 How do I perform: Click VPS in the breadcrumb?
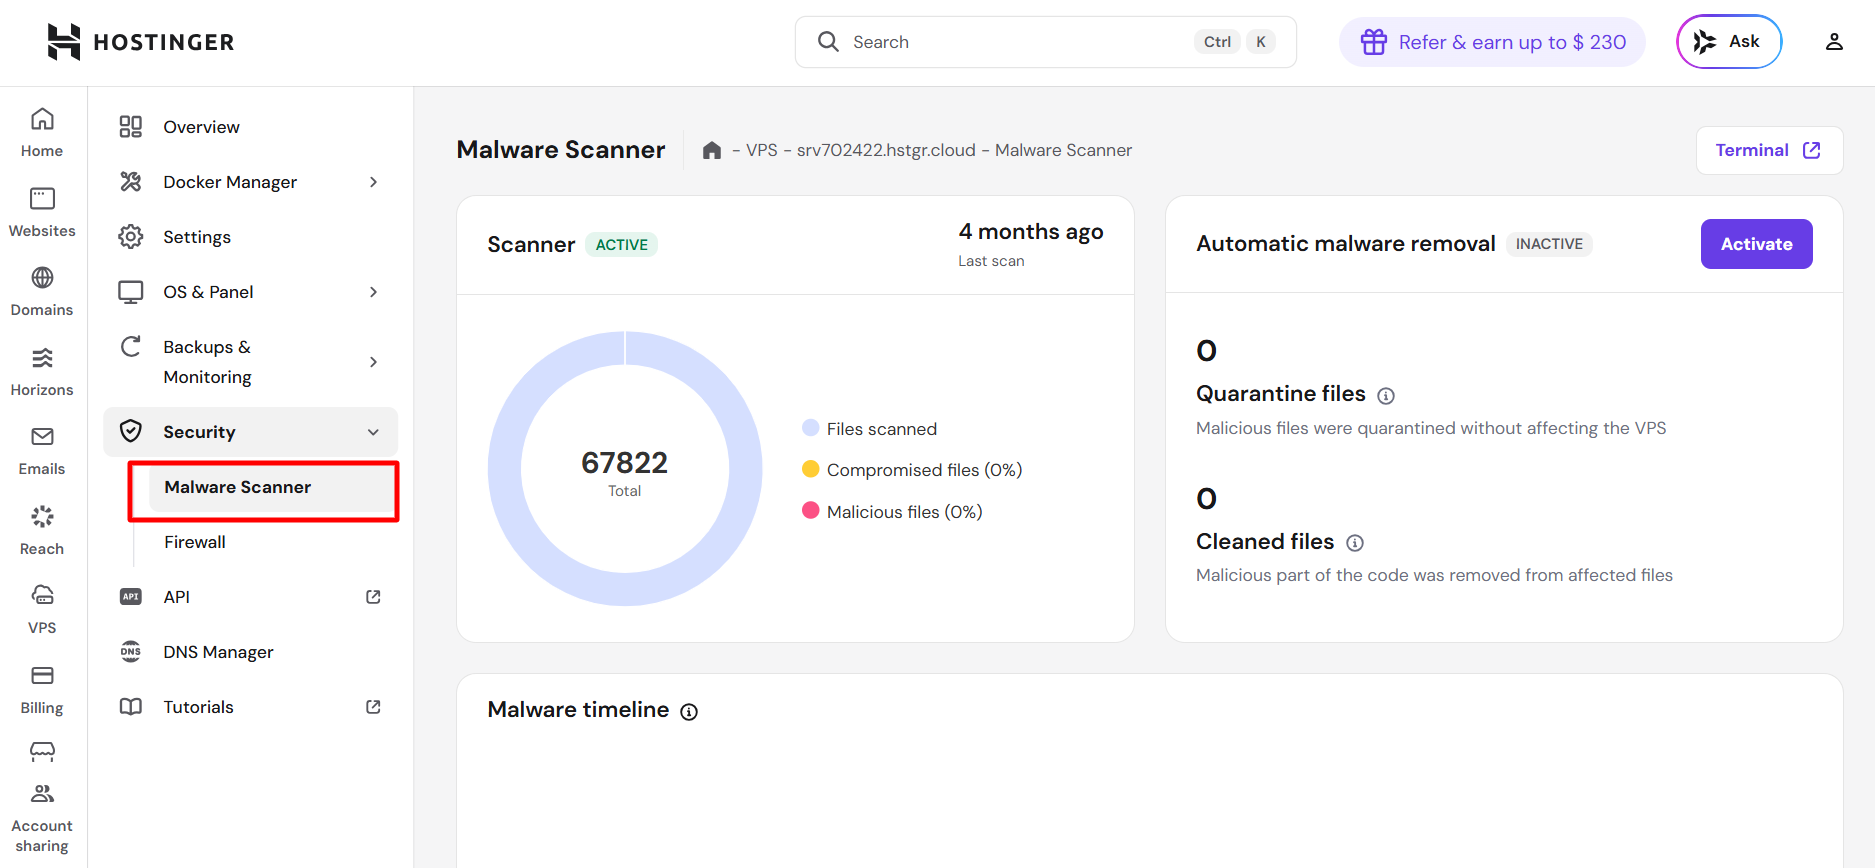pyautogui.click(x=762, y=150)
